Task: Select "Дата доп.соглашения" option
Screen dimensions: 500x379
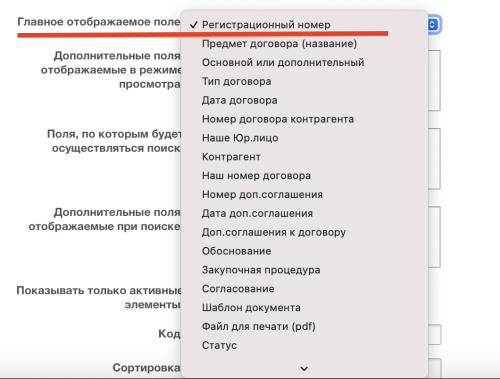Action: [x=304, y=213]
